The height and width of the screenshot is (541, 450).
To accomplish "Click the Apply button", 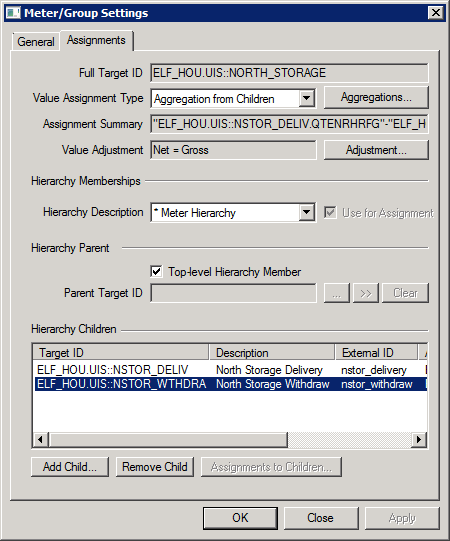I will [402, 518].
